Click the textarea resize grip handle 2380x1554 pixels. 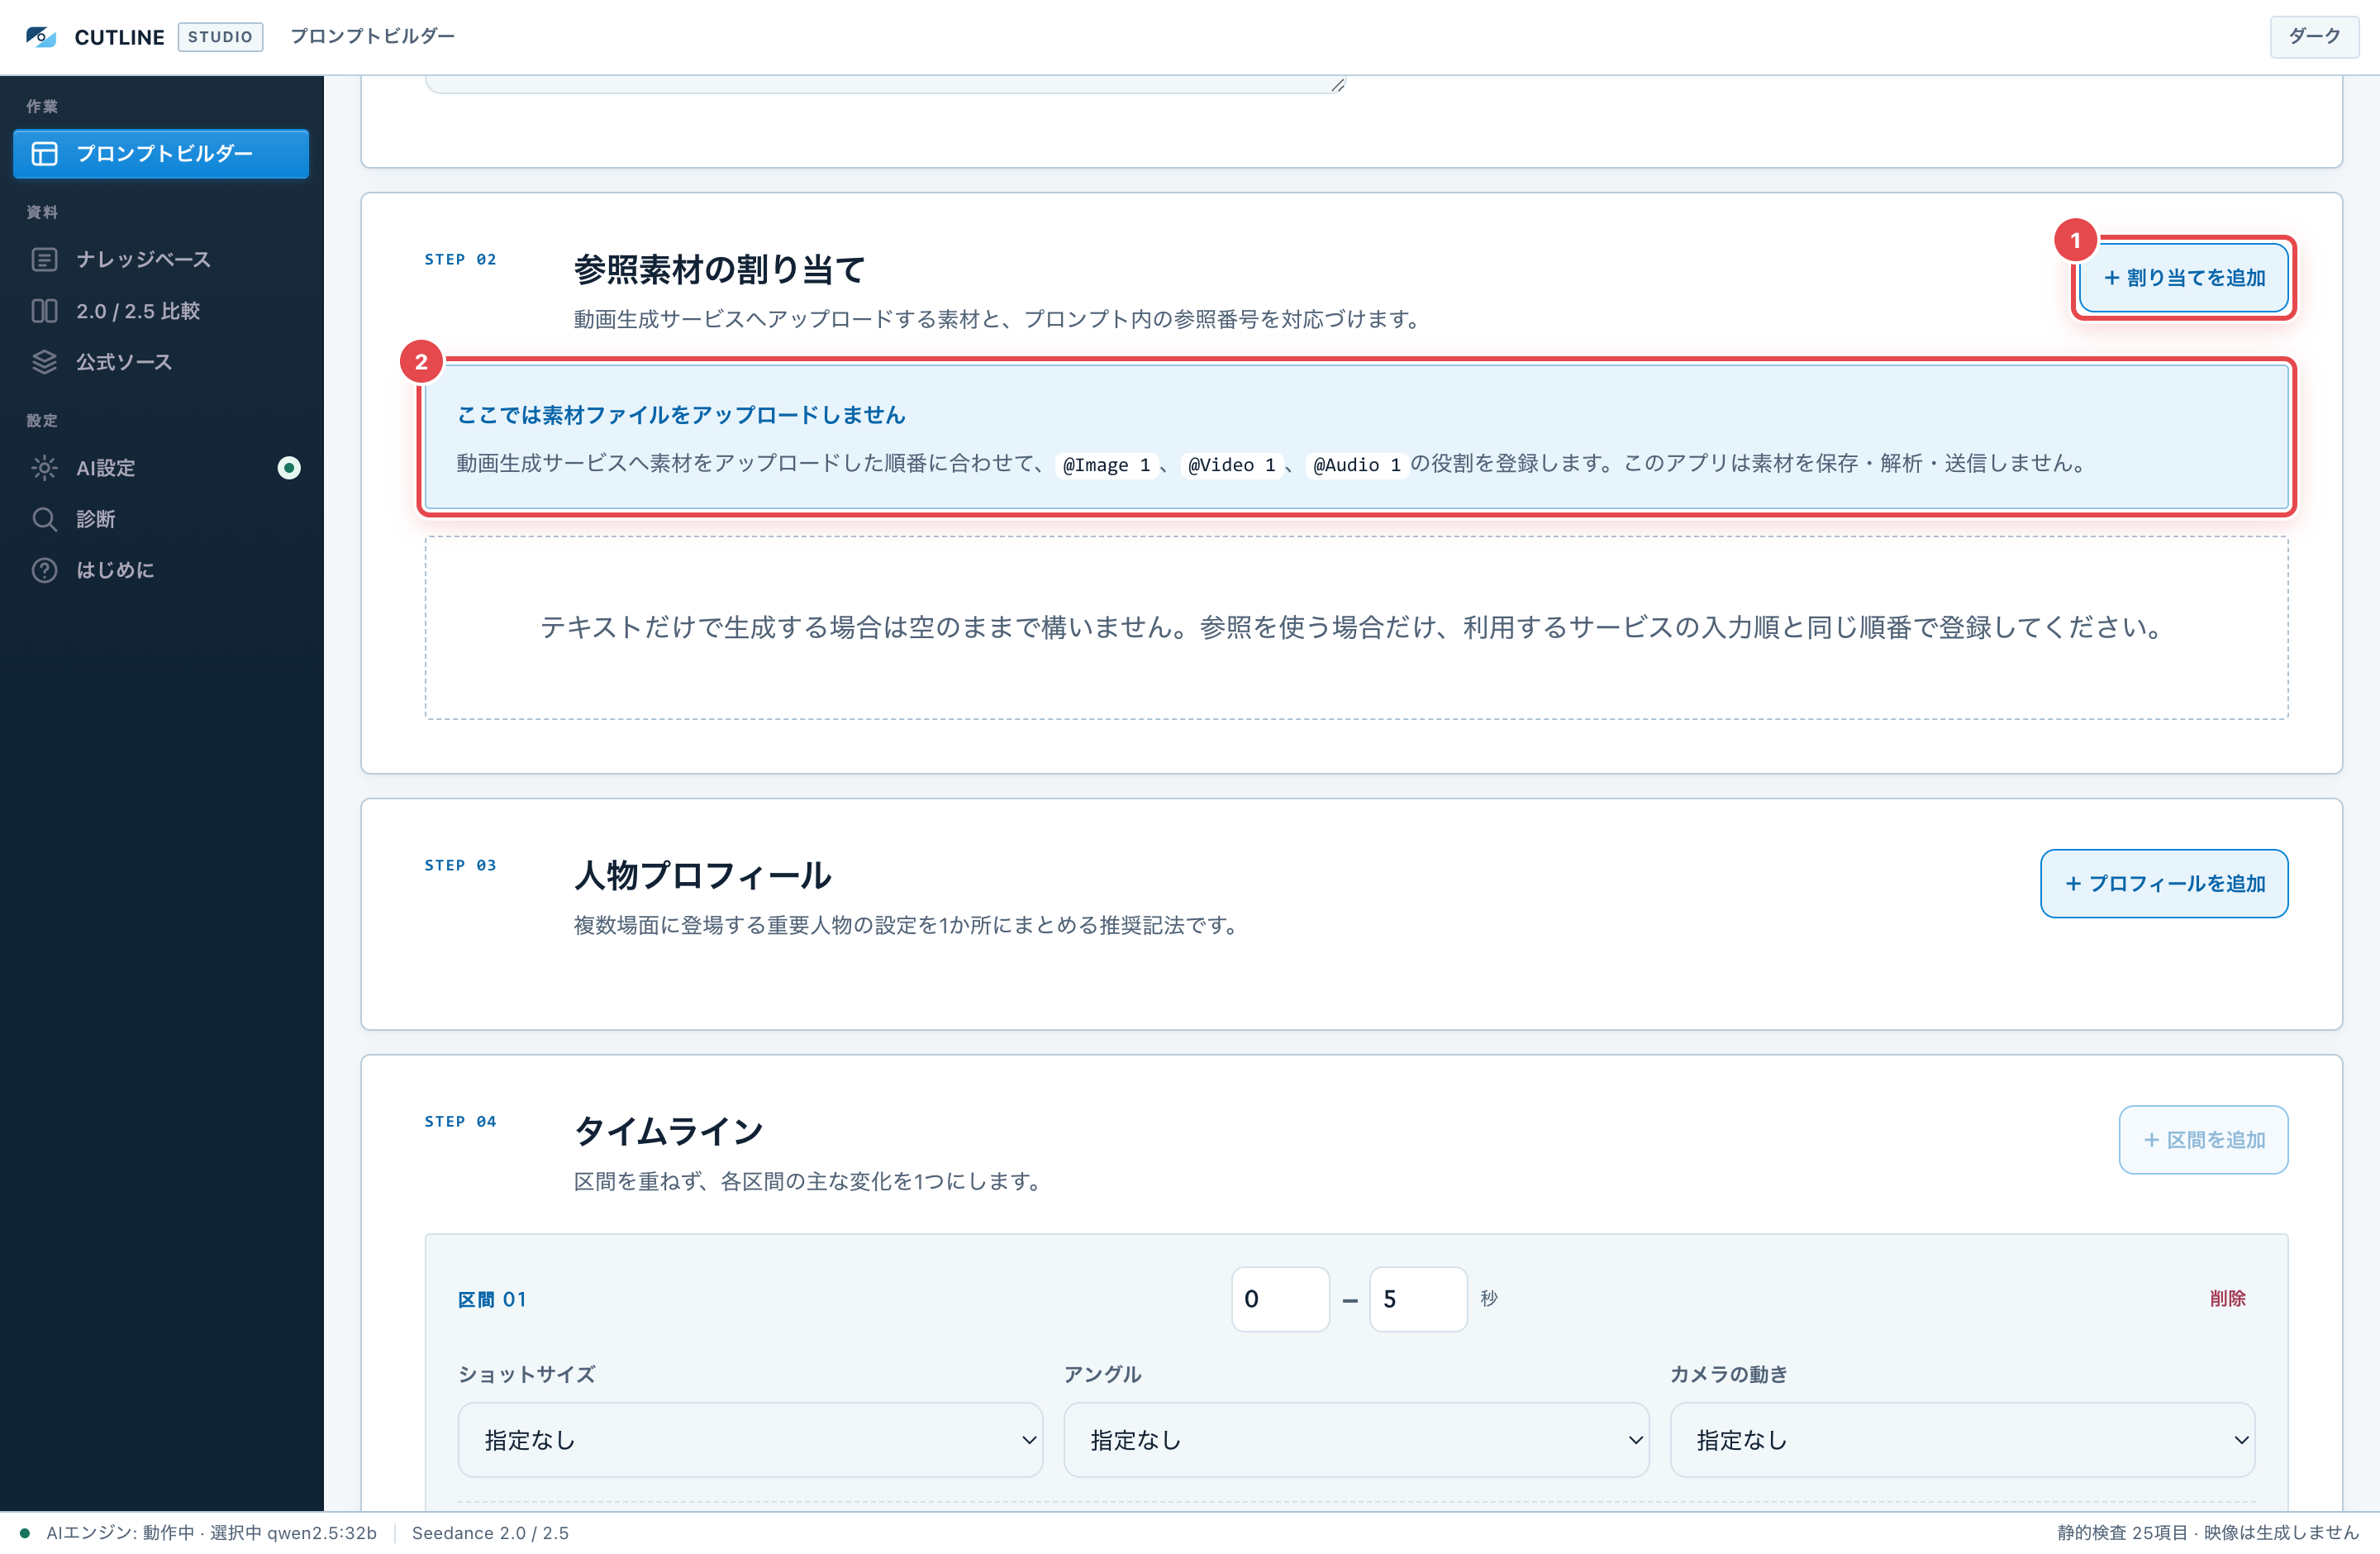pyautogui.click(x=1337, y=85)
